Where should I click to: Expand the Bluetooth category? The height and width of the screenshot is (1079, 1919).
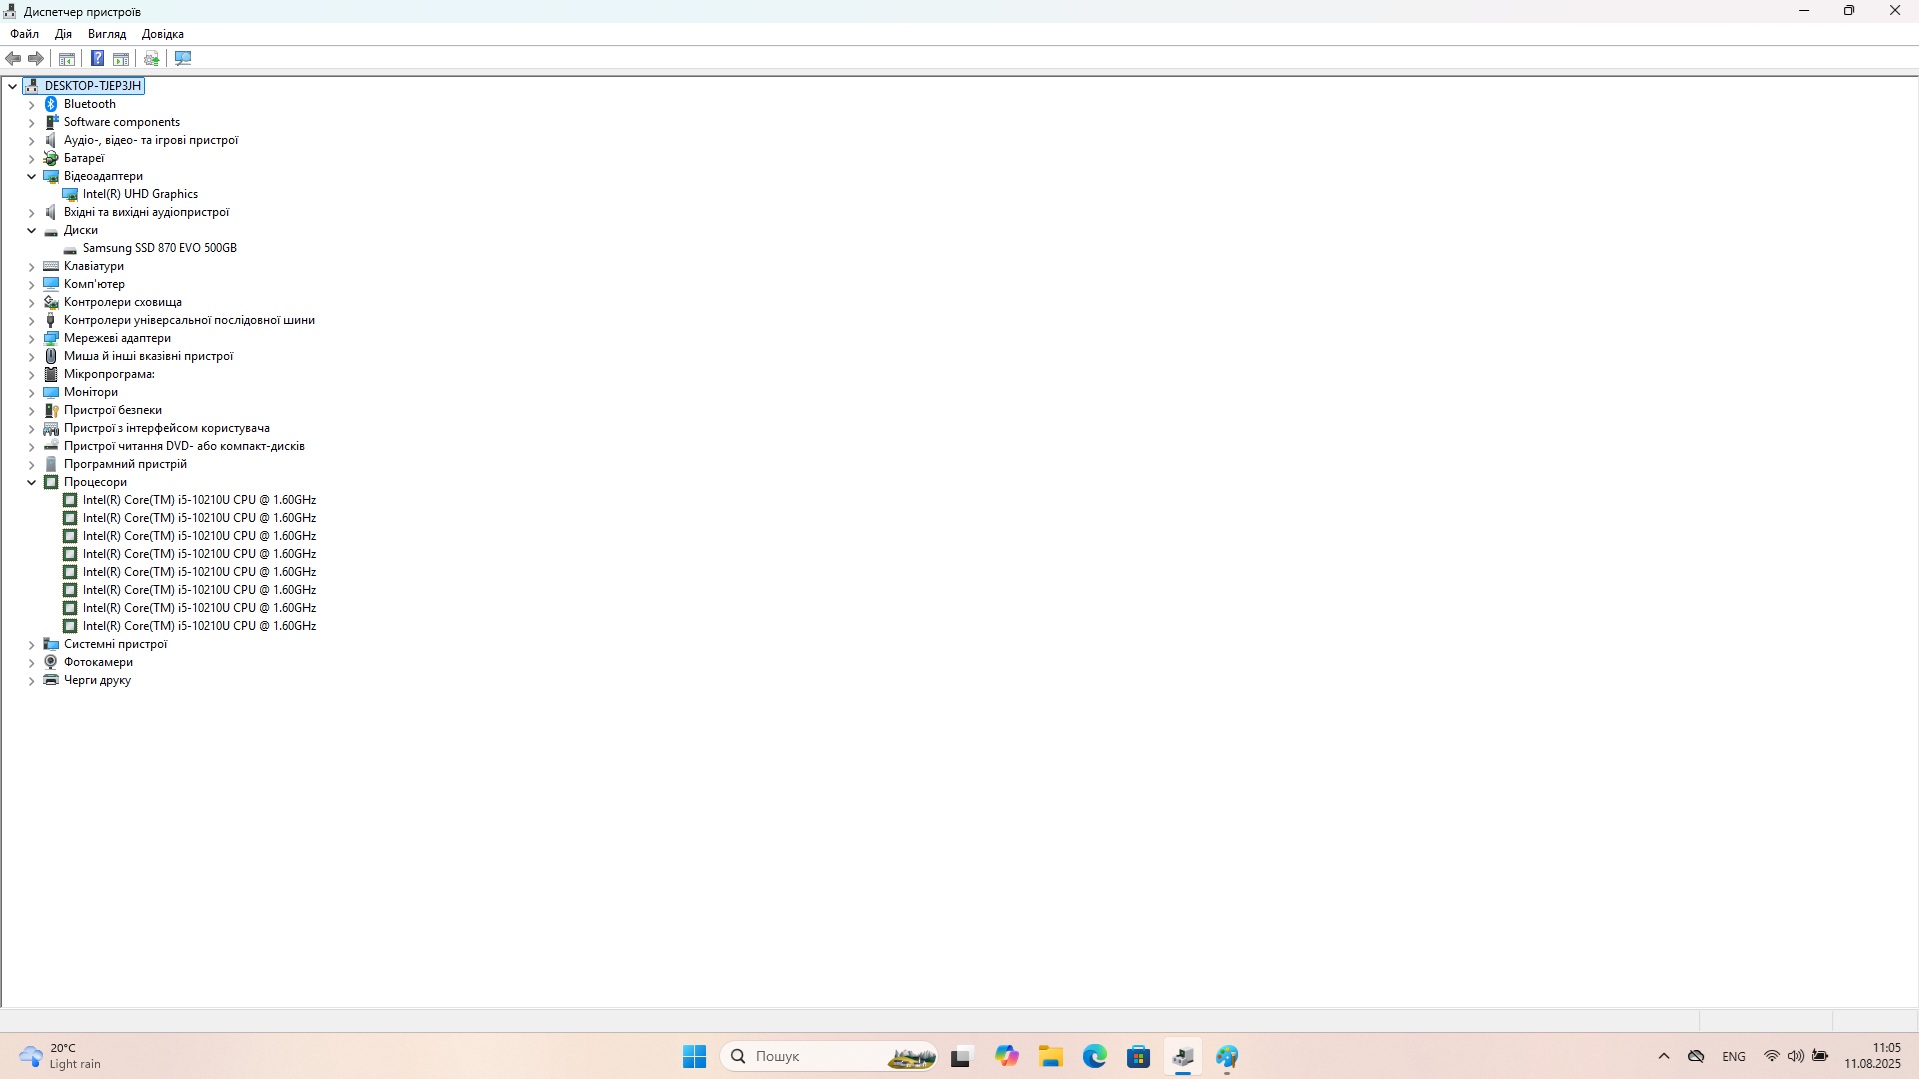pos(31,104)
